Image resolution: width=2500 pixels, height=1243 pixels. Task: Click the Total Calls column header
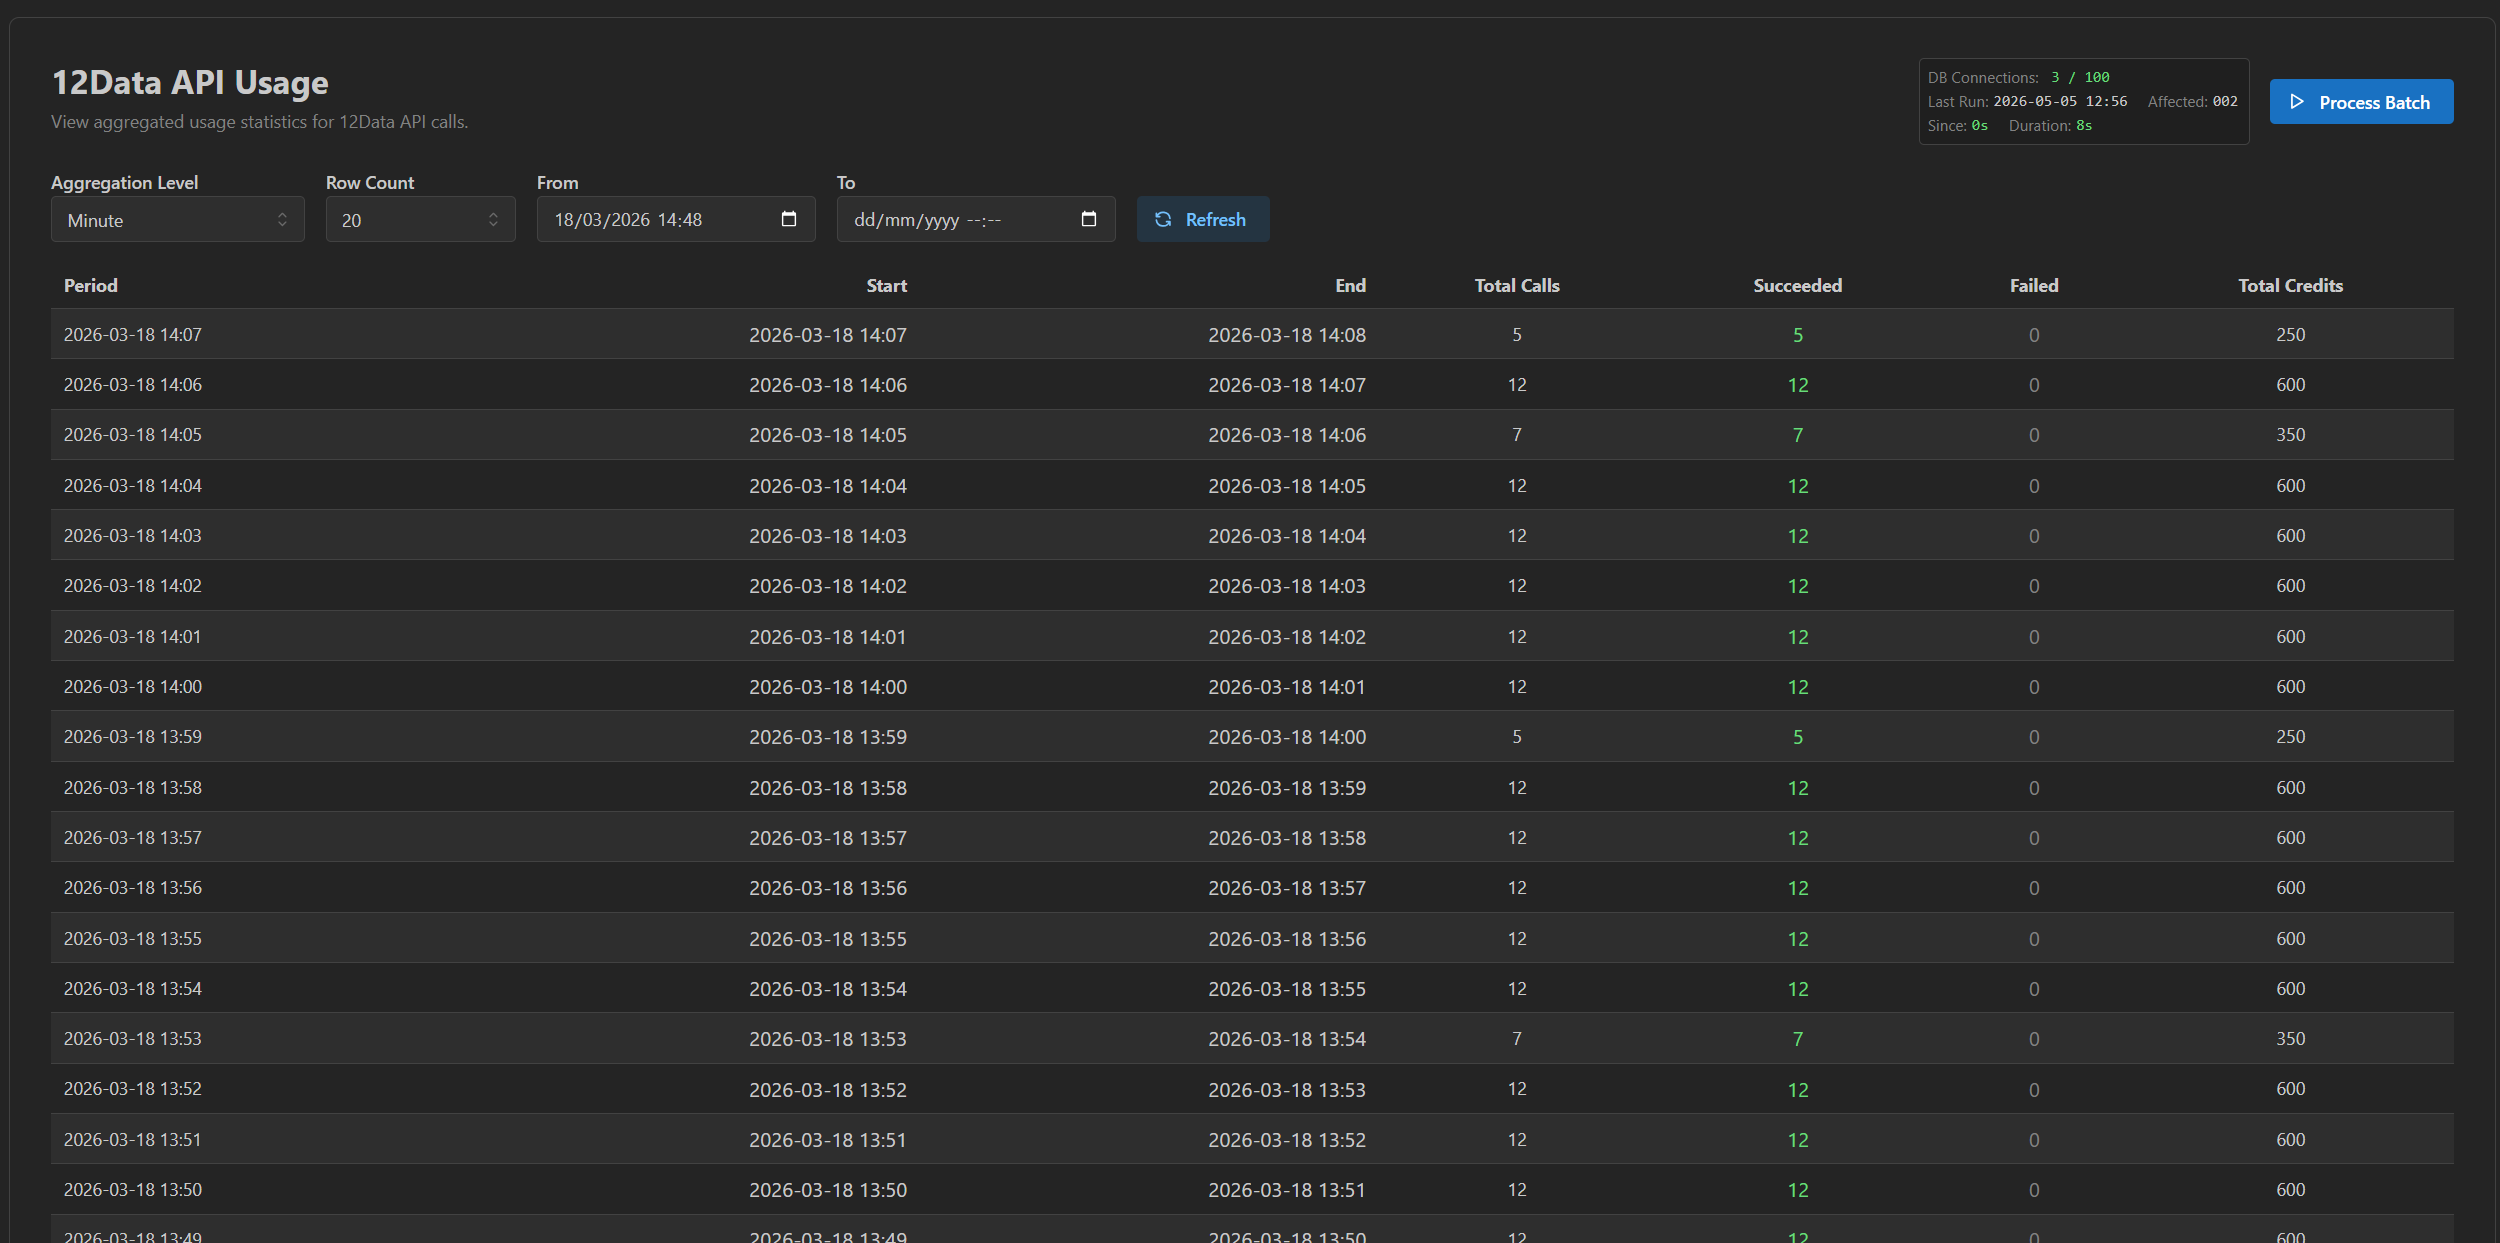(x=1517, y=286)
